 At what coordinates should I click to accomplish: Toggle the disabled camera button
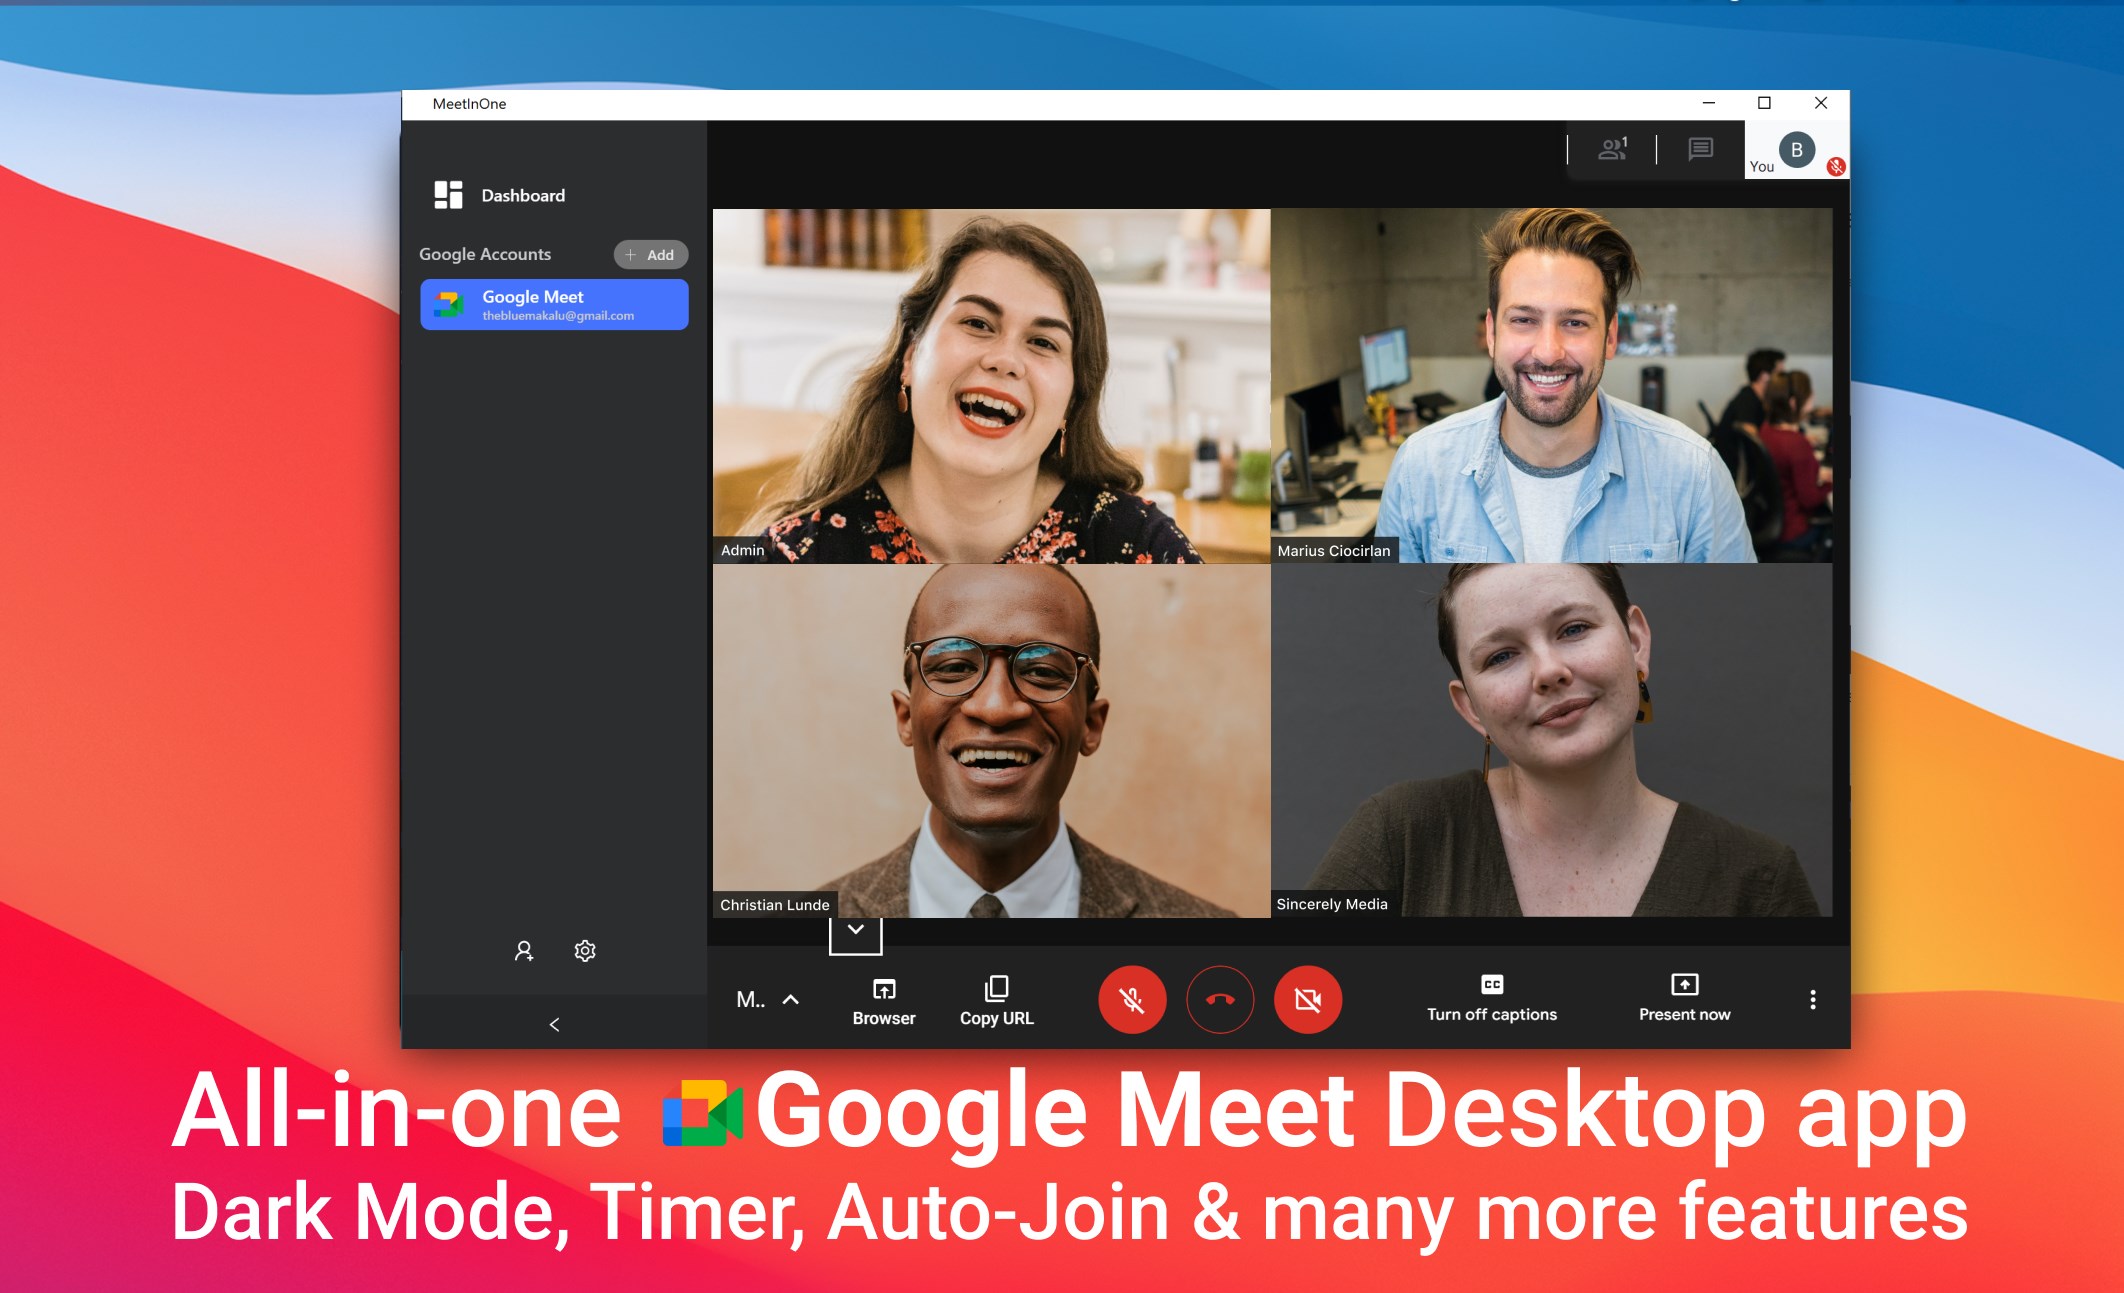pyautogui.click(x=1307, y=999)
